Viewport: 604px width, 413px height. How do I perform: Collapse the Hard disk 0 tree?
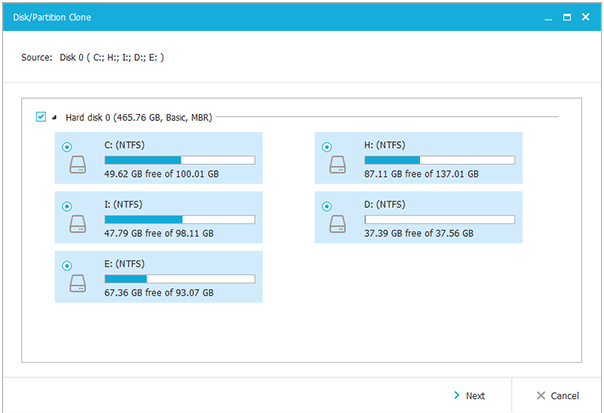[54, 118]
